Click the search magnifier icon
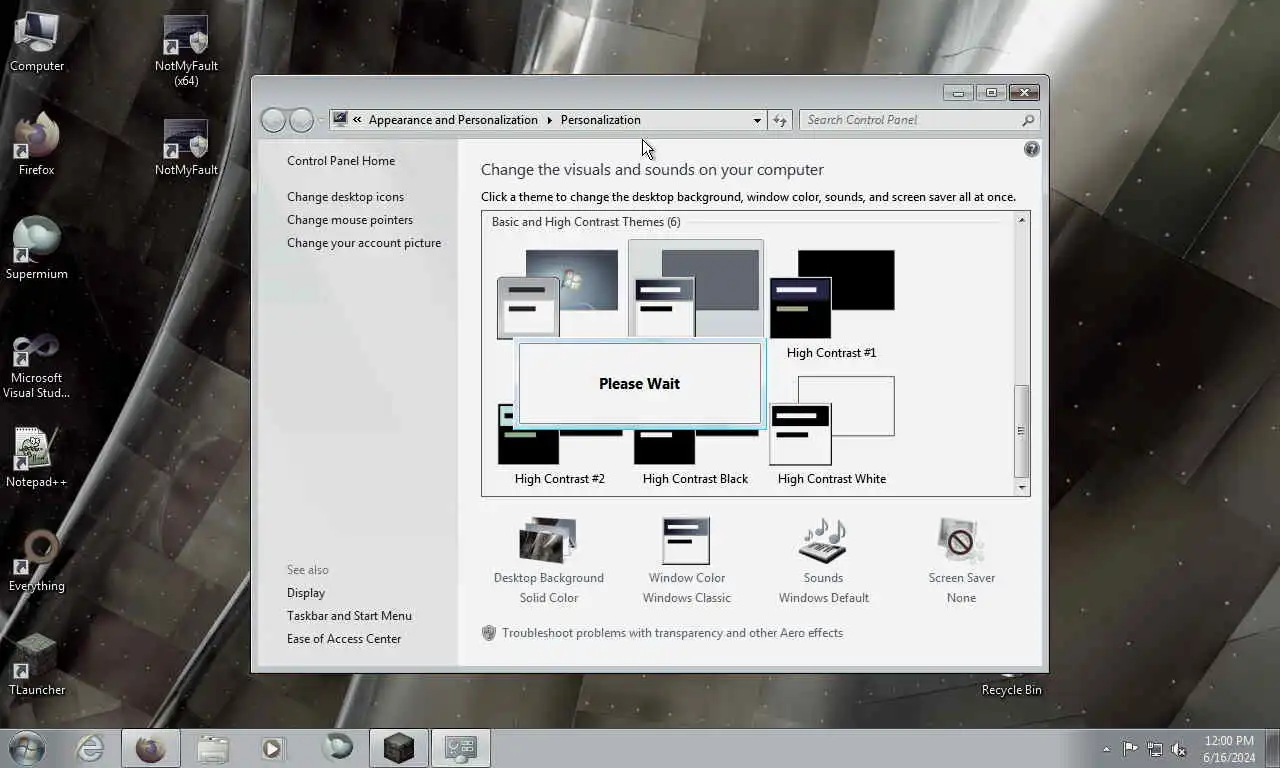 coord(1028,120)
